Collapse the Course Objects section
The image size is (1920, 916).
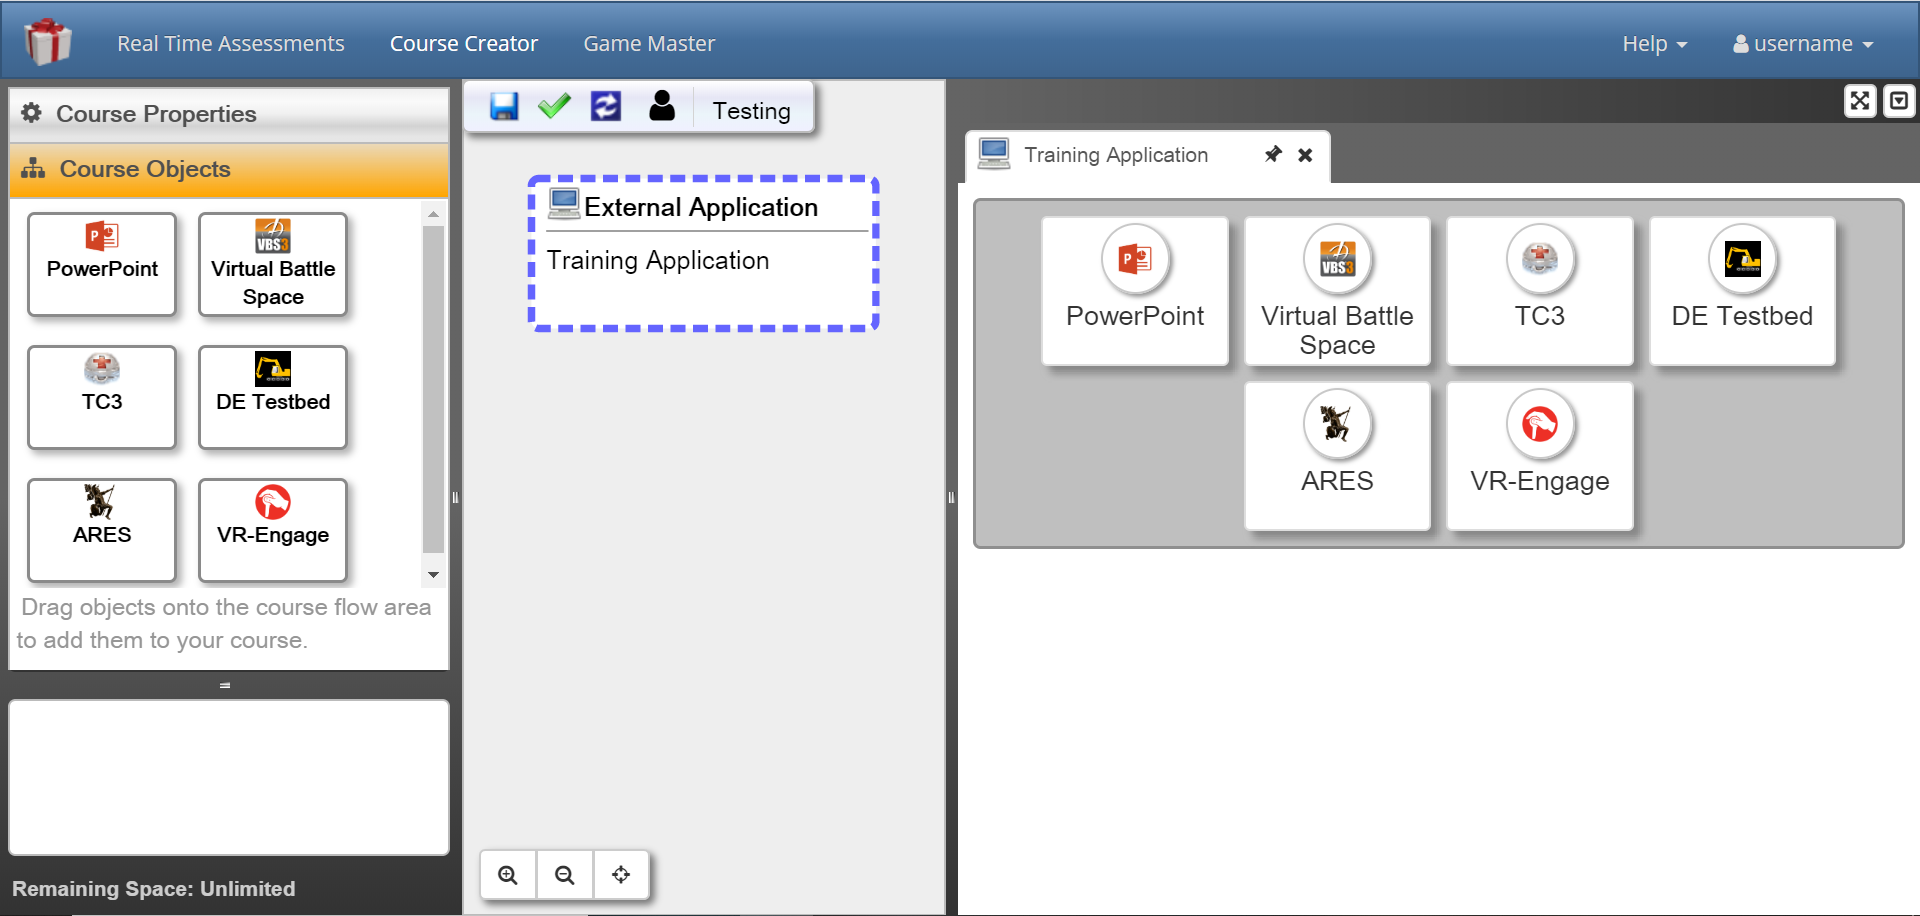point(229,169)
